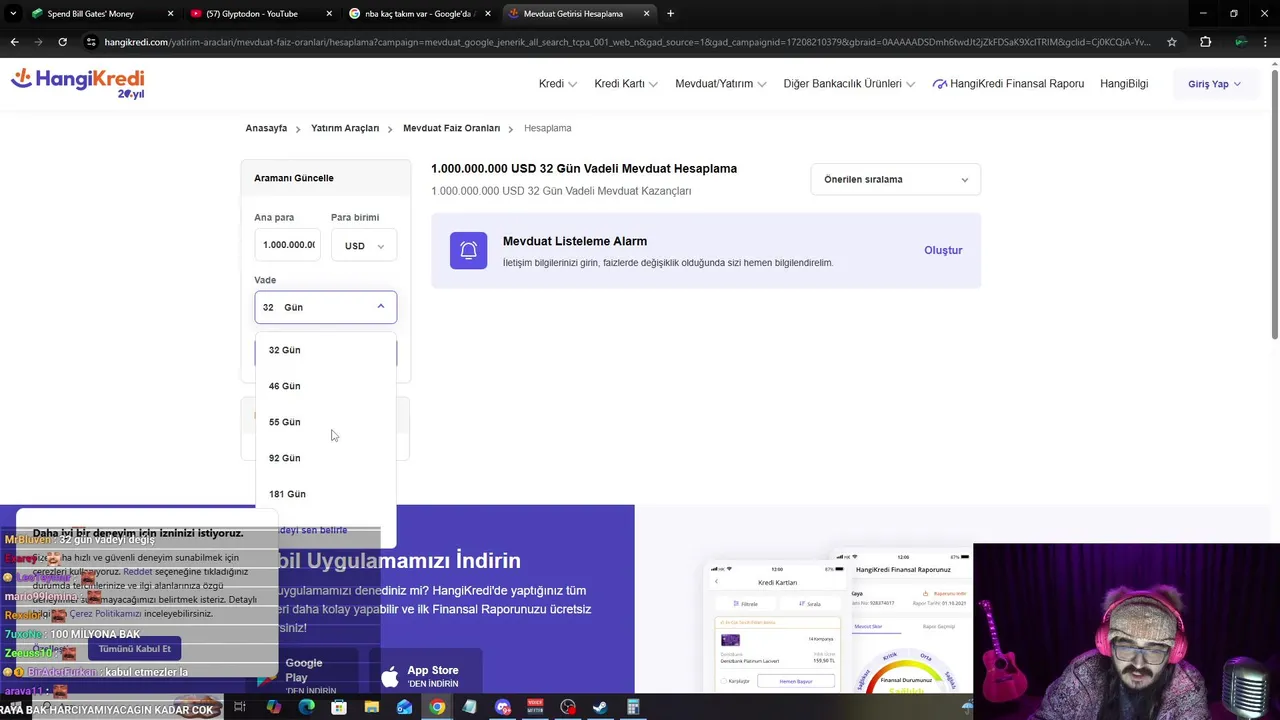Image resolution: width=1280 pixels, height=720 pixels.
Task: Open the Giriş Yap dropdown
Action: pos(1214,84)
